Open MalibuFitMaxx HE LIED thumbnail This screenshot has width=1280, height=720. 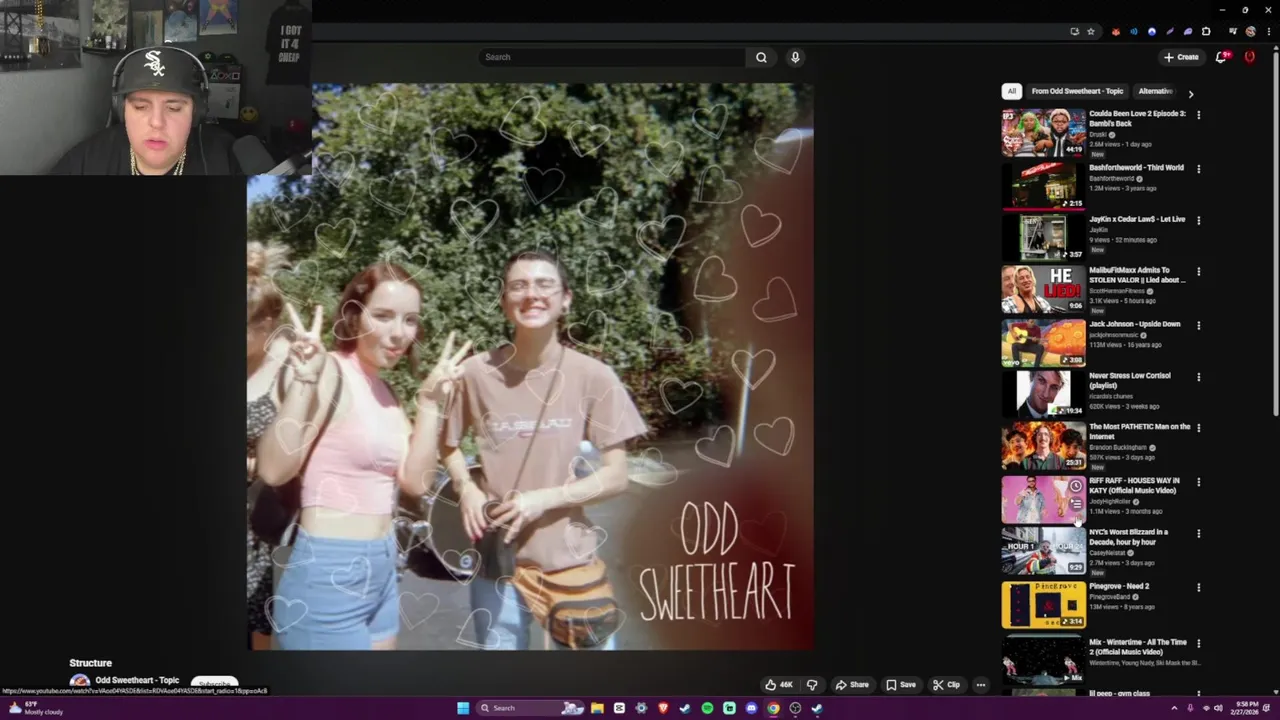pyautogui.click(x=1043, y=288)
